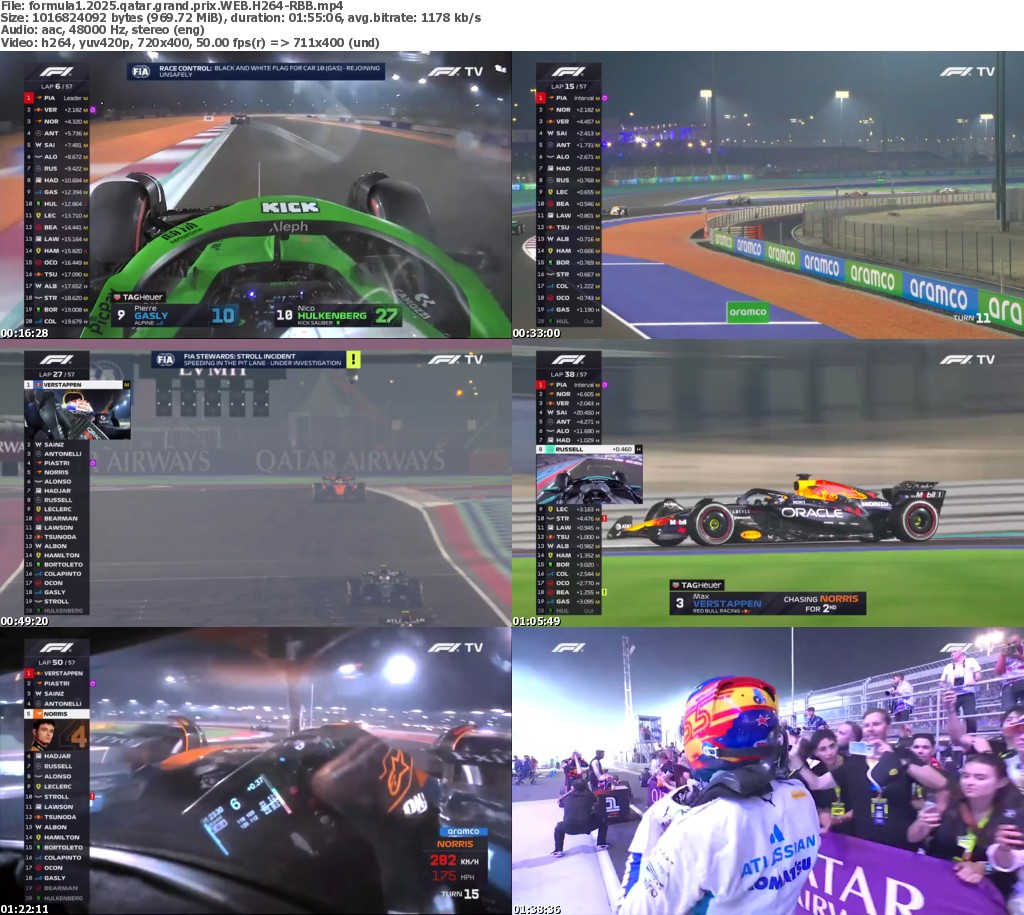This screenshot has height=915, width=1024.
Task: Click the FIA logo in Race Control banner
Action: [x=140, y=72]
